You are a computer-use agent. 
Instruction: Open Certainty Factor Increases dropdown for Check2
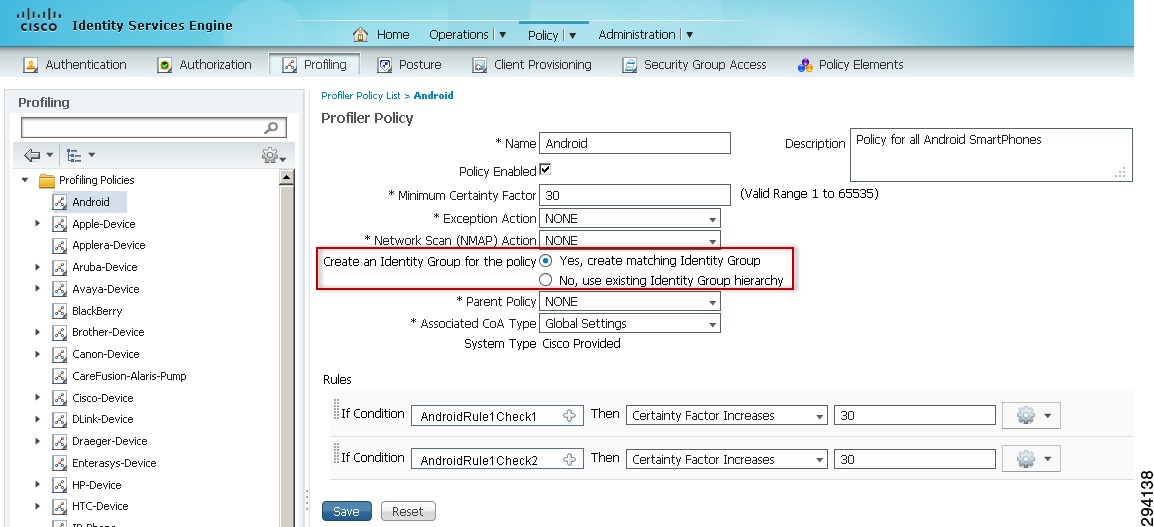[726, 460]
